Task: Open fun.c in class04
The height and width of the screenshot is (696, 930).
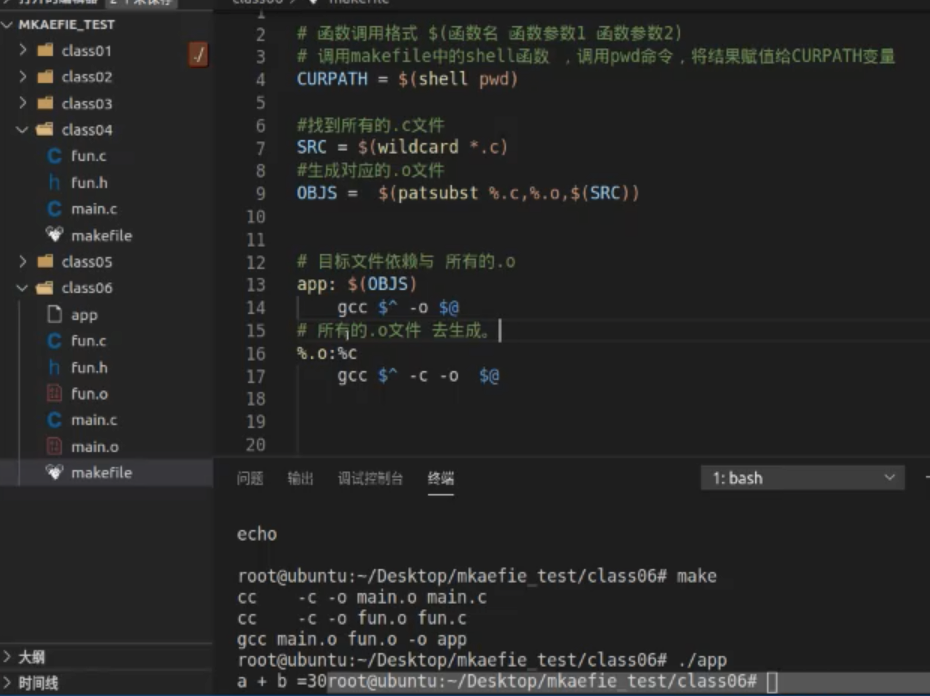Action: 88,155
